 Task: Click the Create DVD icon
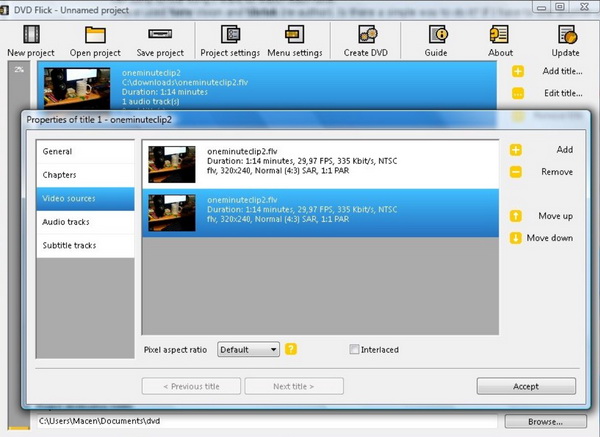(366, 34)
